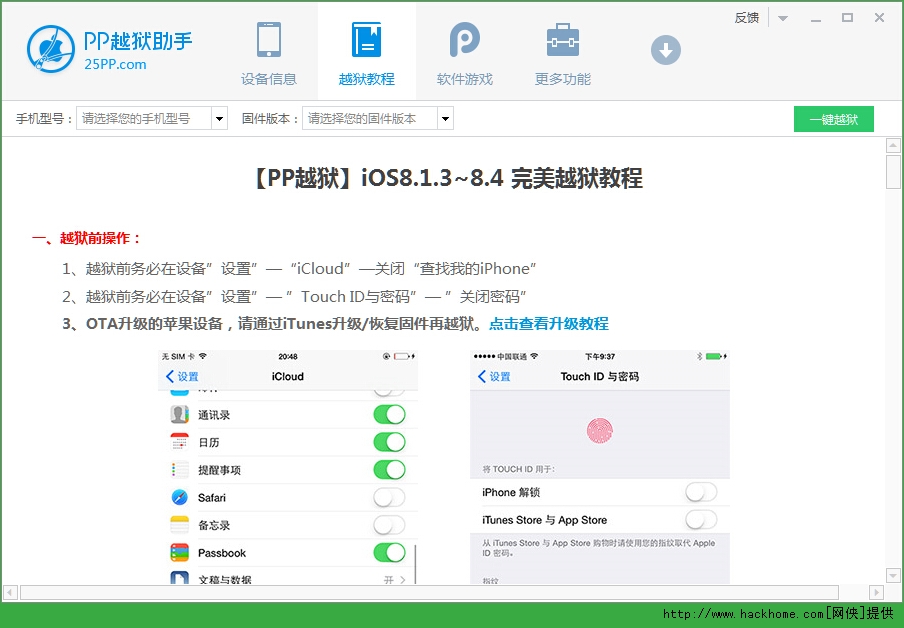Expand 文稿与数据 row chevron
Viewport: 904px width, 628px height.
point(402,580)
